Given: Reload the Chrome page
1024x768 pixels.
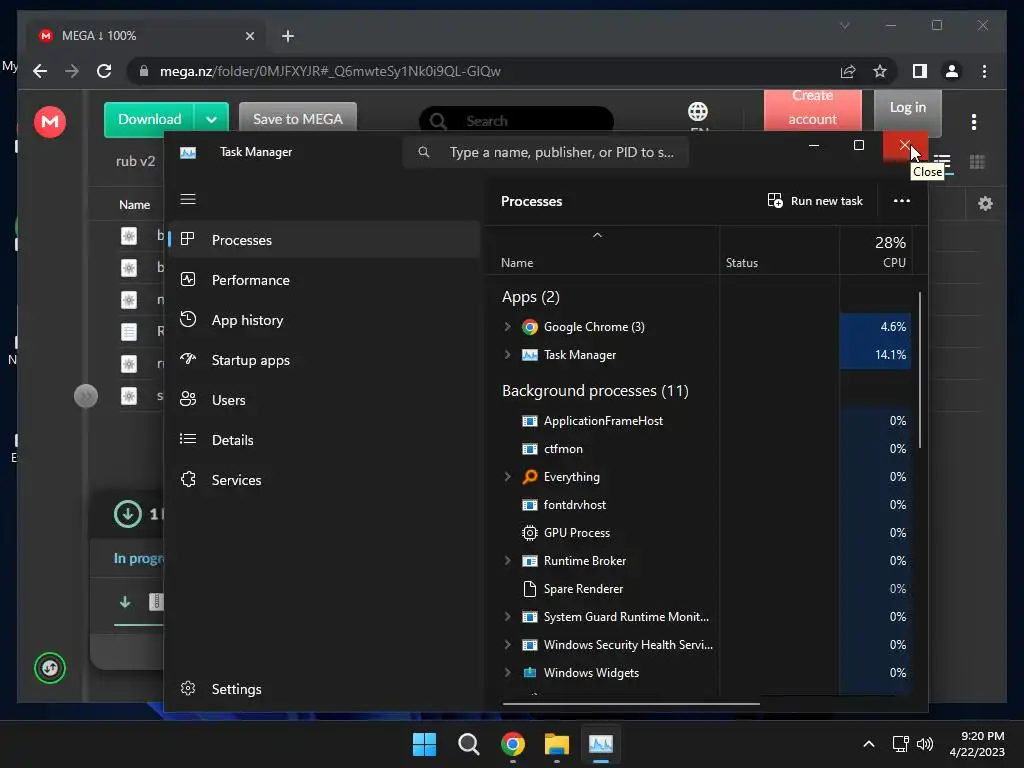Looking at the screenshot, I should [x=104, y=71].
